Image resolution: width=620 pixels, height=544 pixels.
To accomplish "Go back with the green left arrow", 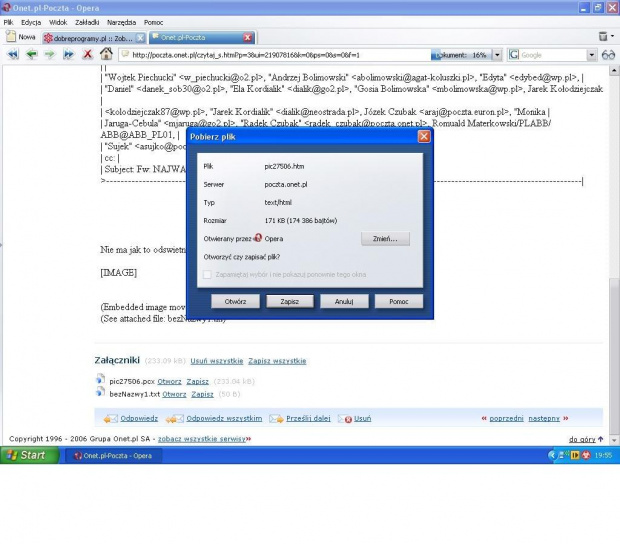I will tap(31, 54).
